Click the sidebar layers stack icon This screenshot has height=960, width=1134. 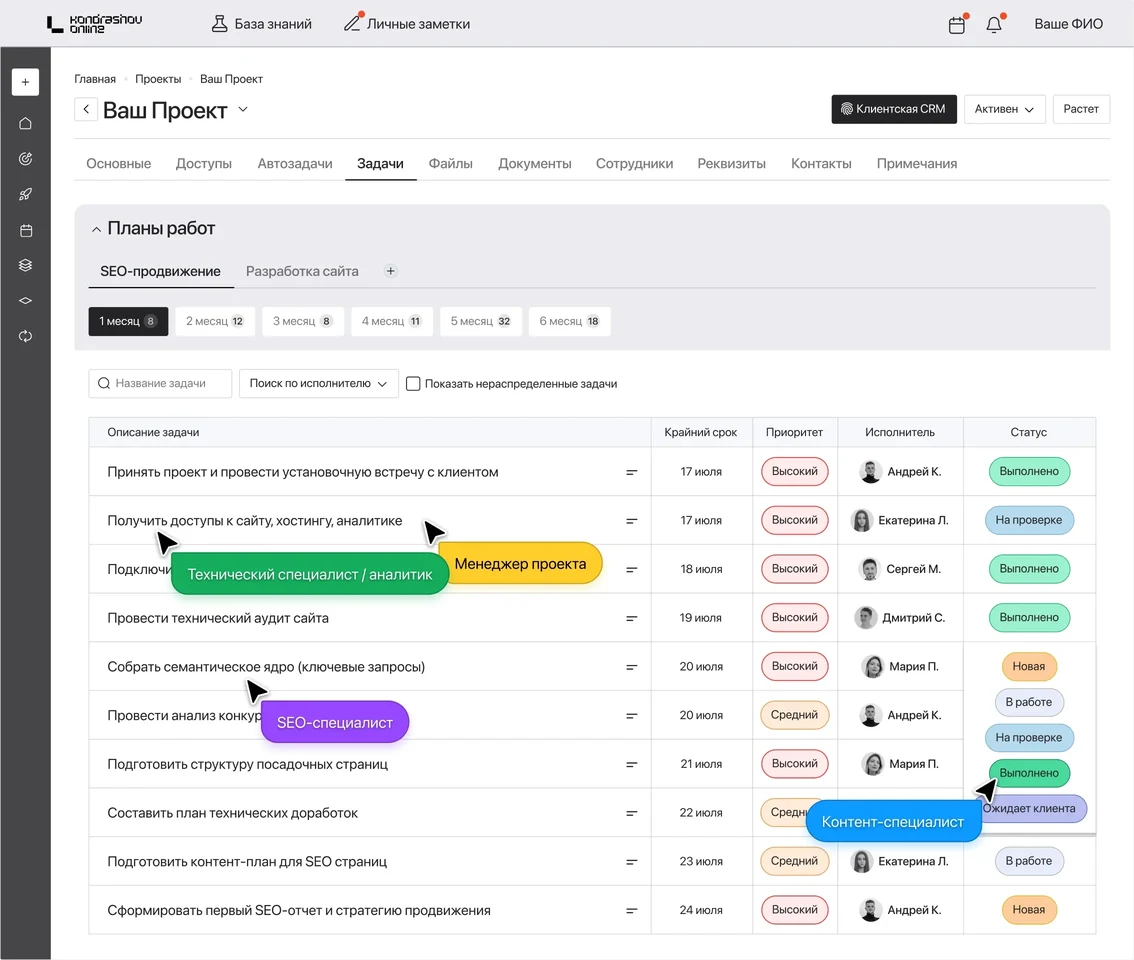click(25, 265)
